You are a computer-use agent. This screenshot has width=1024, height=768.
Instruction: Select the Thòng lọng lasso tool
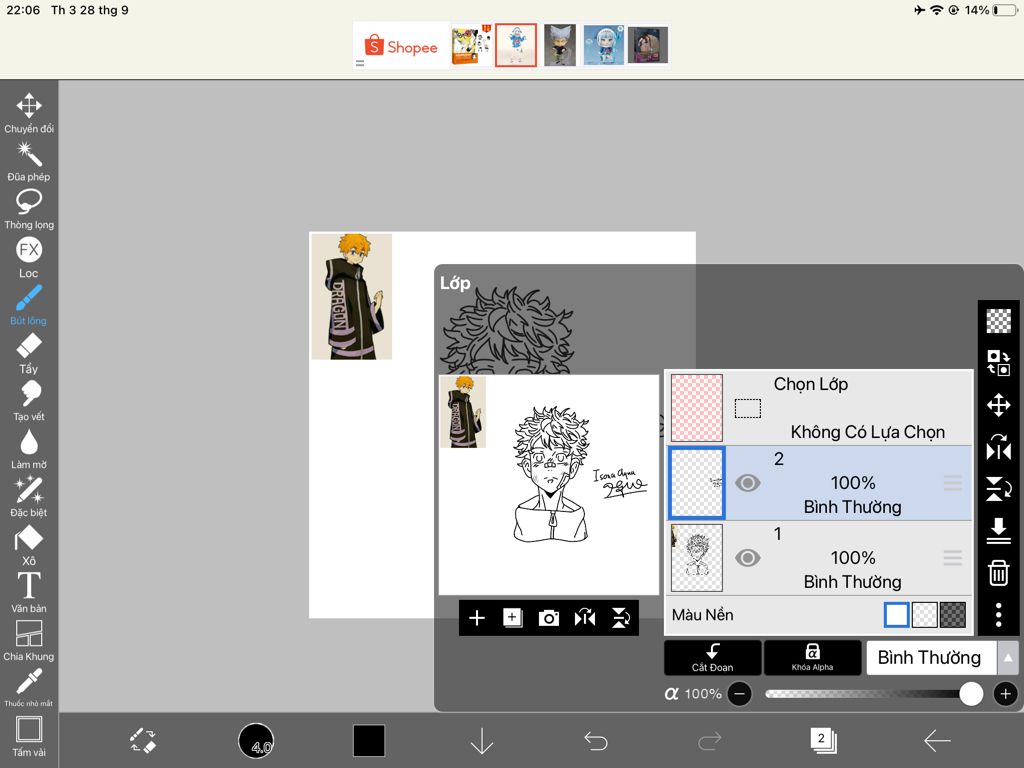tap(29, 209)
